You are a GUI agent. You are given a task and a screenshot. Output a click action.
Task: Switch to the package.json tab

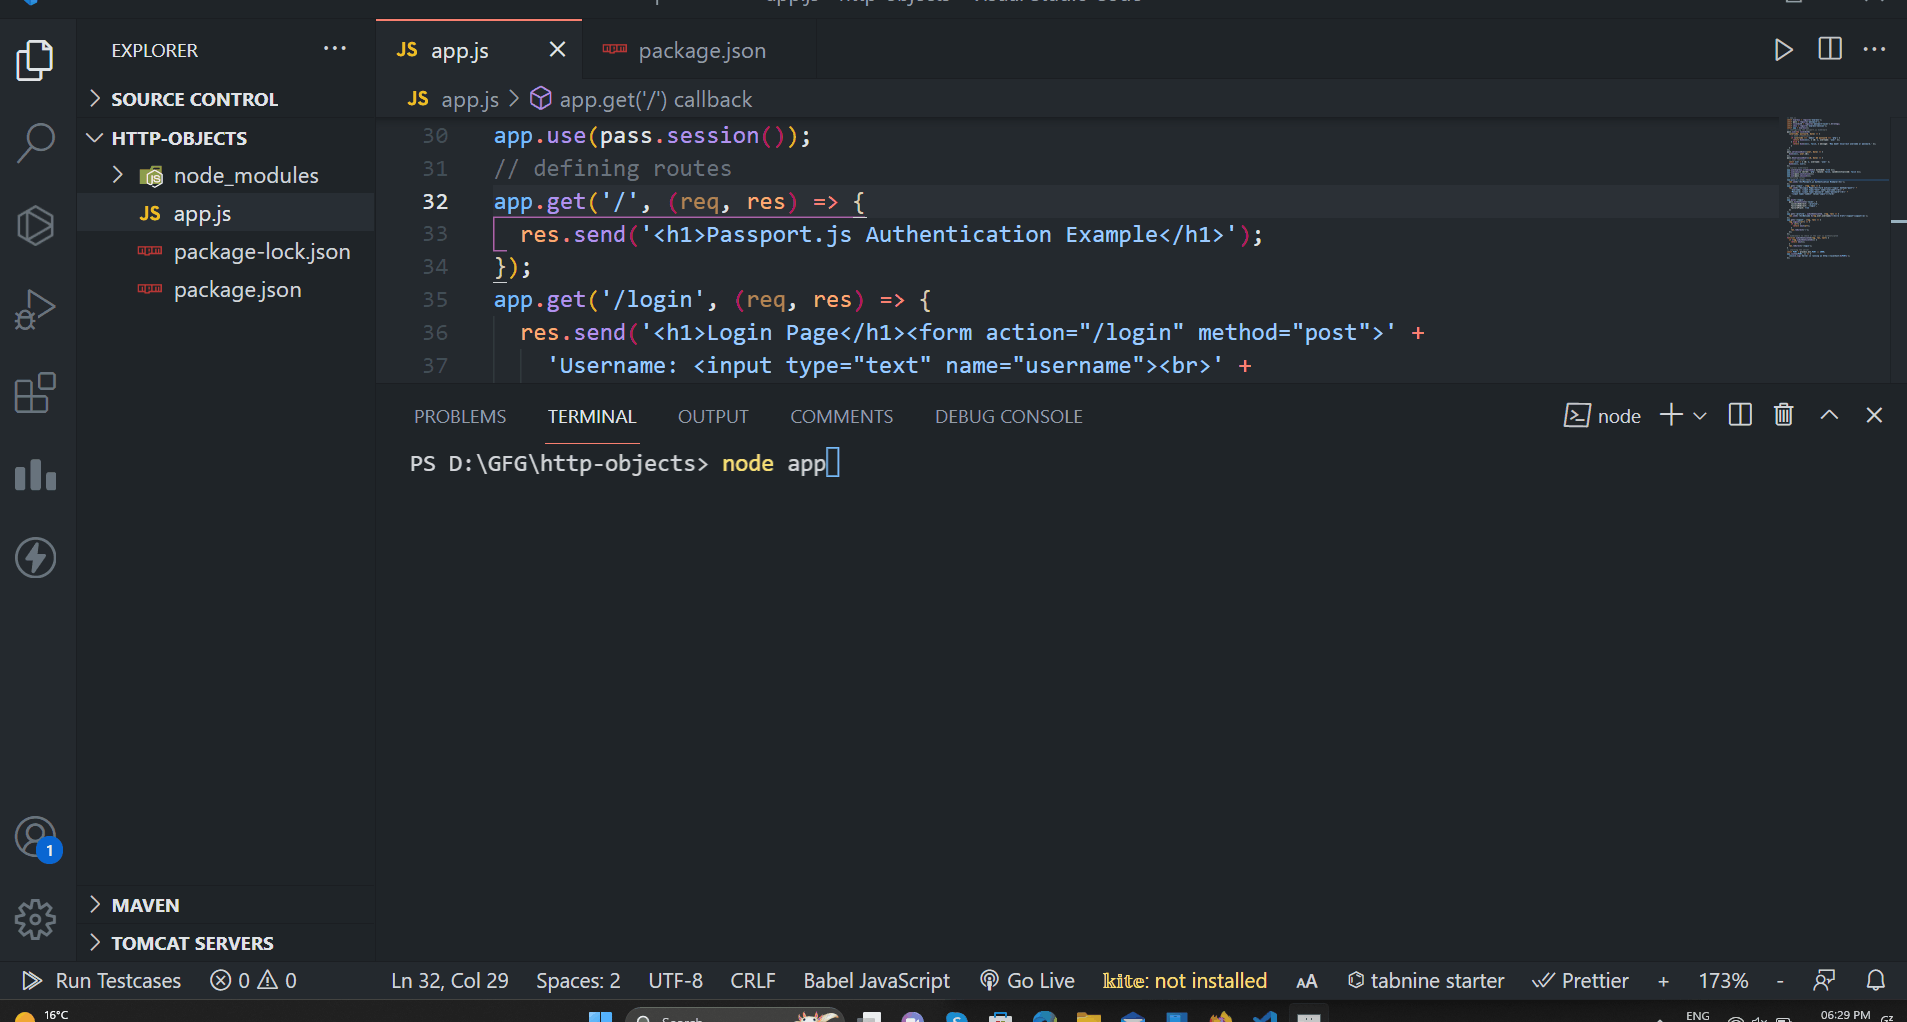[702, 49]
